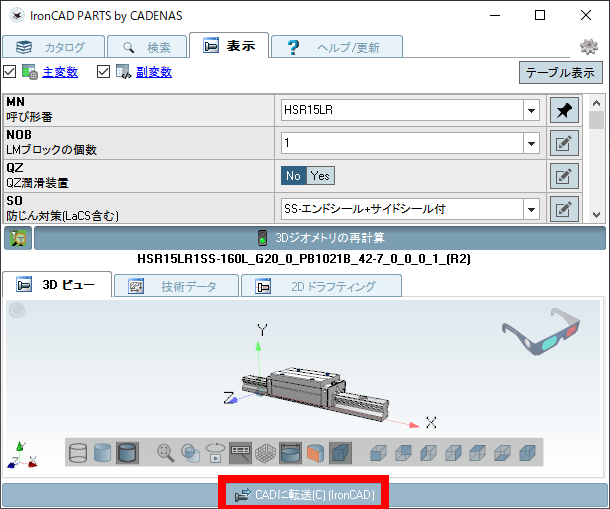
Task: Click the 3D anaglyph glasses icon
Action: point(541,332)
